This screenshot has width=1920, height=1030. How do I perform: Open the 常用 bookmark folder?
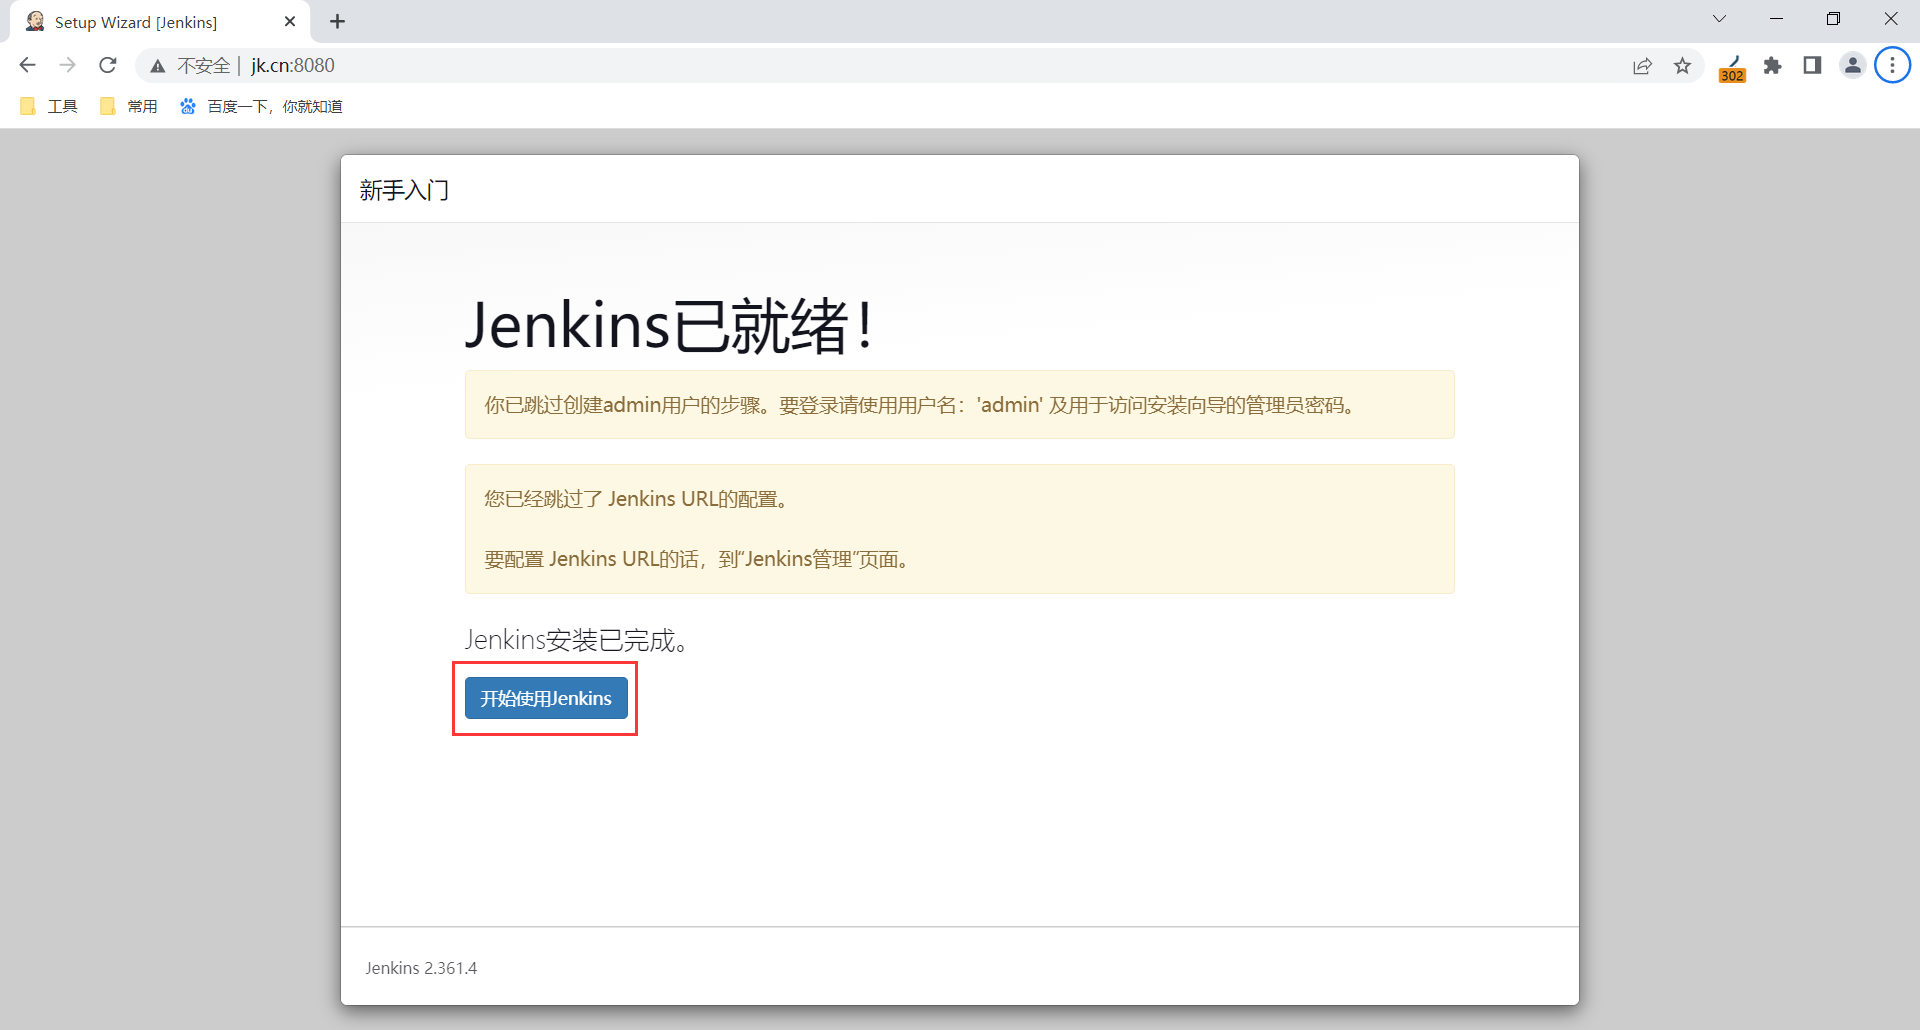tap(129, 106)
